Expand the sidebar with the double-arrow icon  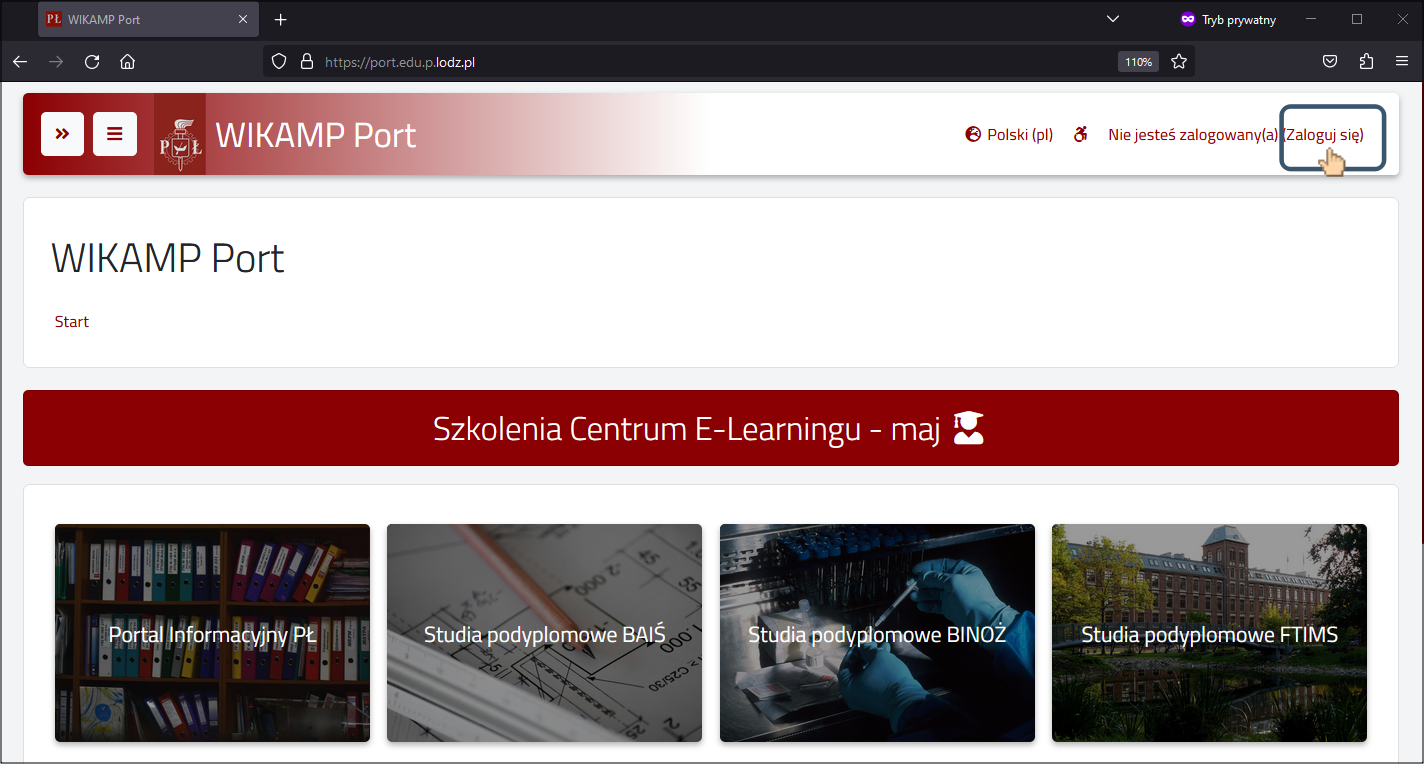62,134
